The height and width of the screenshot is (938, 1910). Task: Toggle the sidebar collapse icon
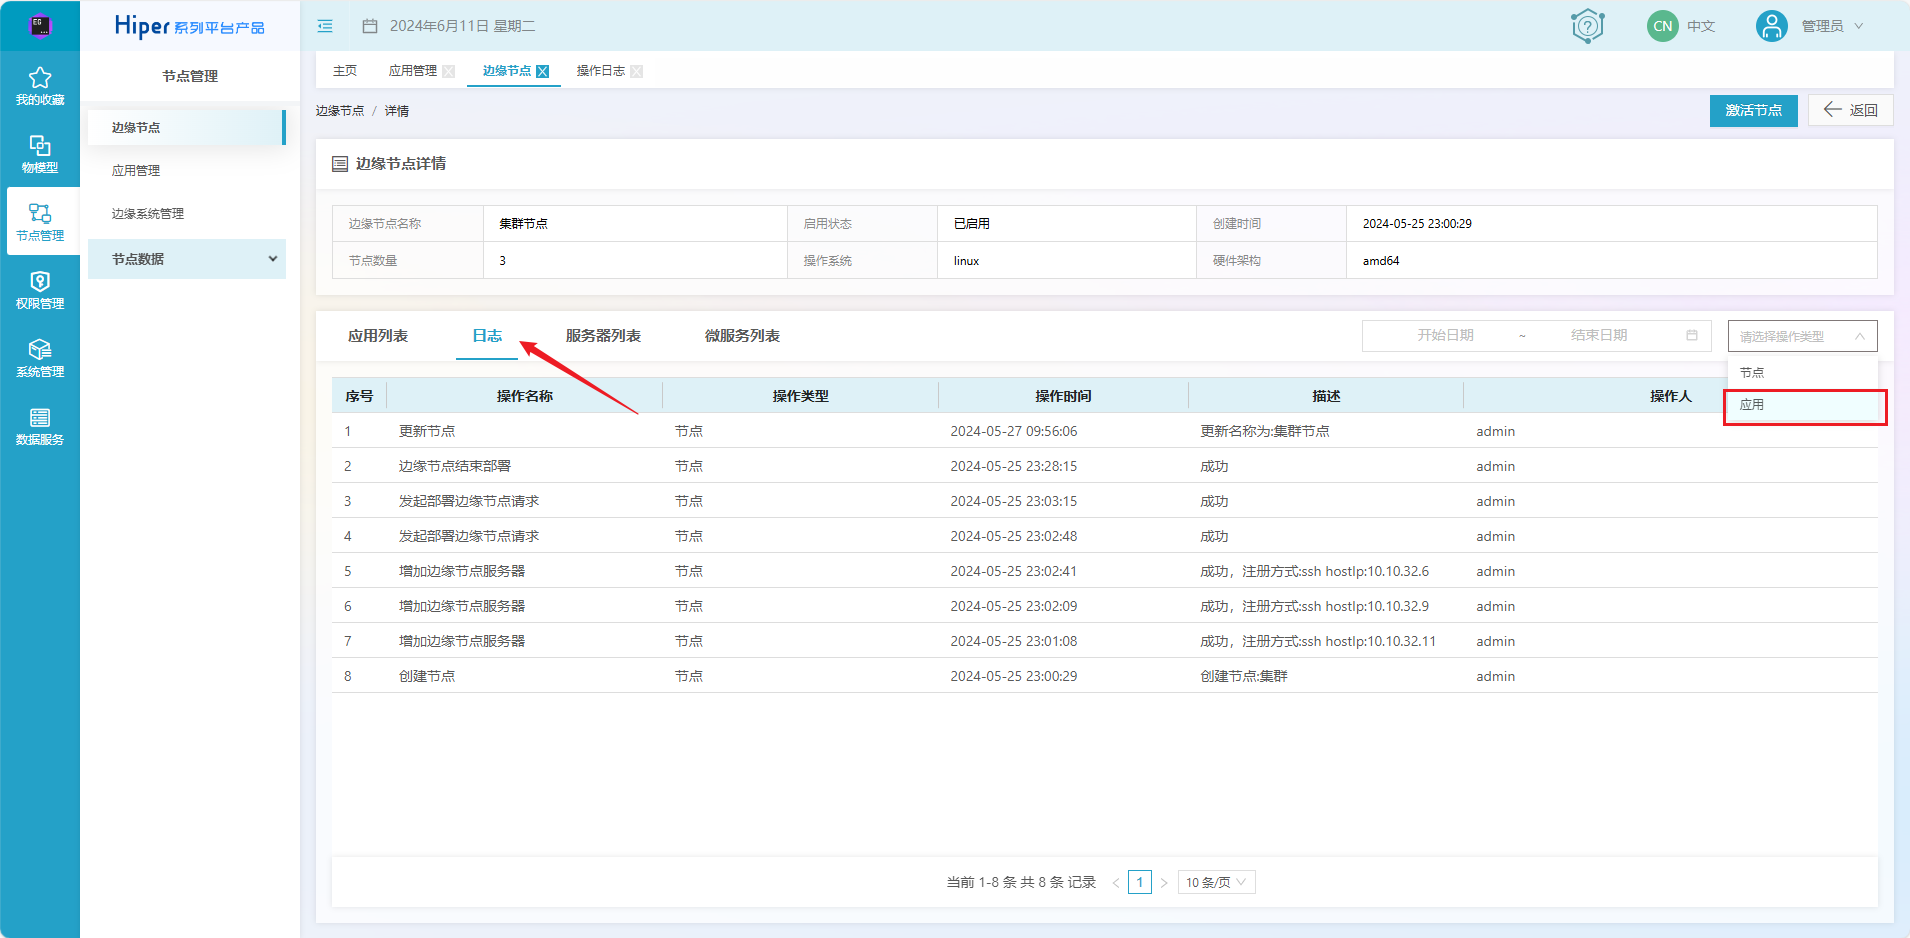[x=325, y=26]
